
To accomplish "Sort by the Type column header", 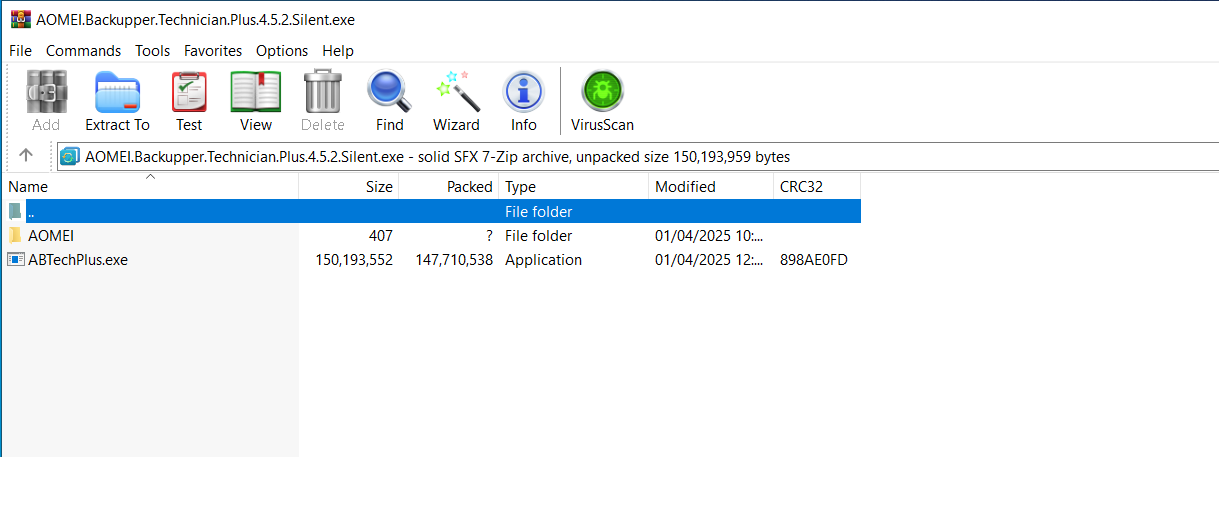I will [x=574, y=187].
